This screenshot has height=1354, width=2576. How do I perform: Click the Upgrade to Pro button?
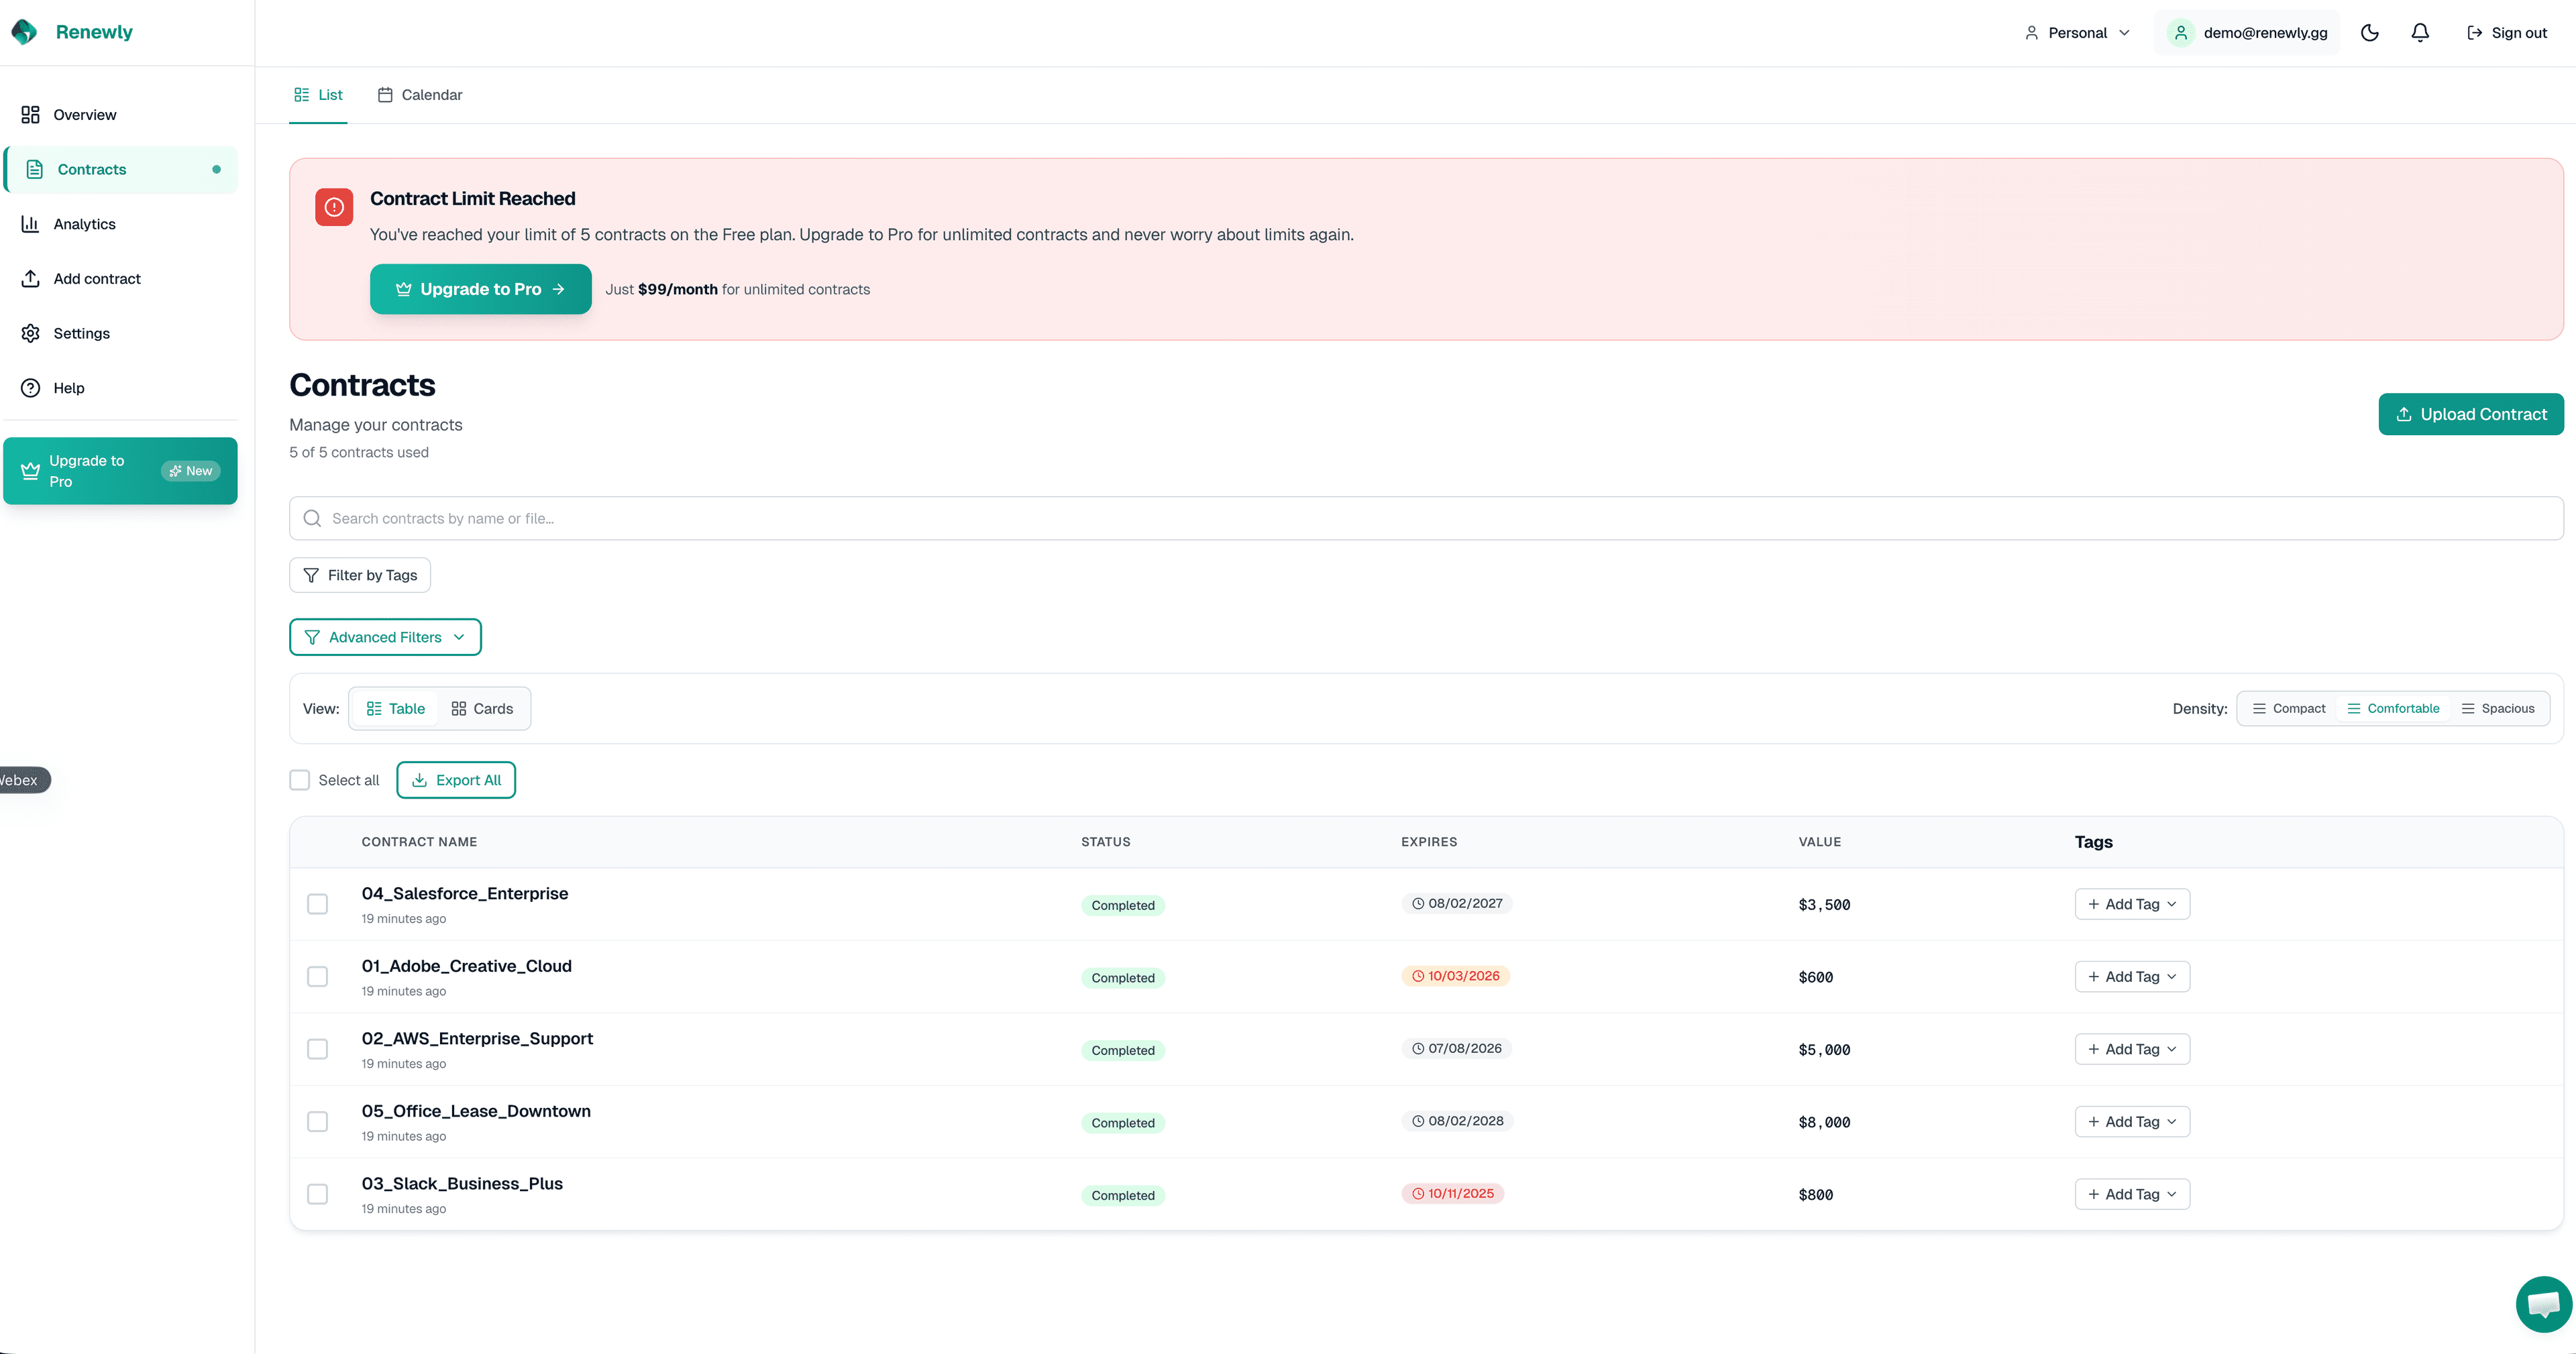coord(480,289)
